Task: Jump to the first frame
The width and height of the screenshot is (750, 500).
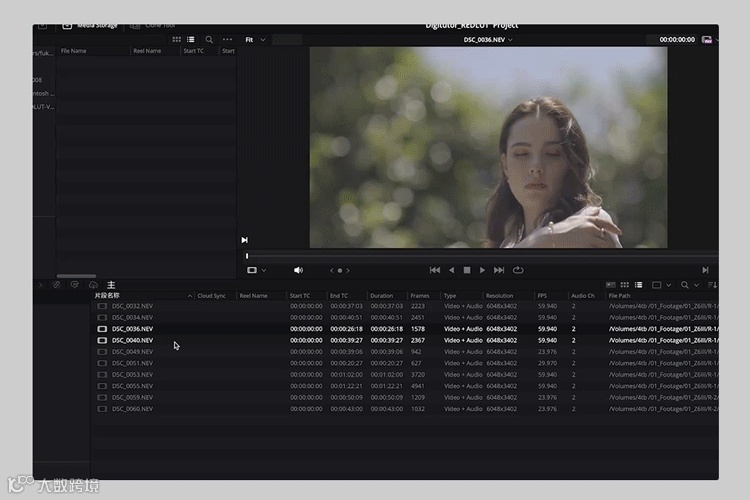Action: click(x=435, y=270)
